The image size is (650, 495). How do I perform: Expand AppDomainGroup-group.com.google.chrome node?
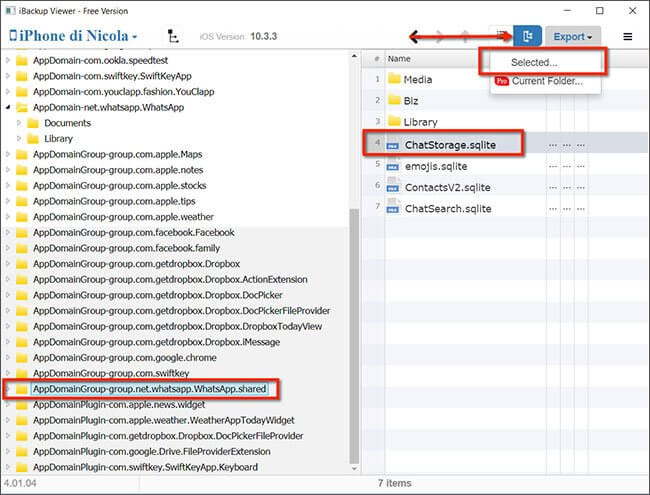click(8, 357)
